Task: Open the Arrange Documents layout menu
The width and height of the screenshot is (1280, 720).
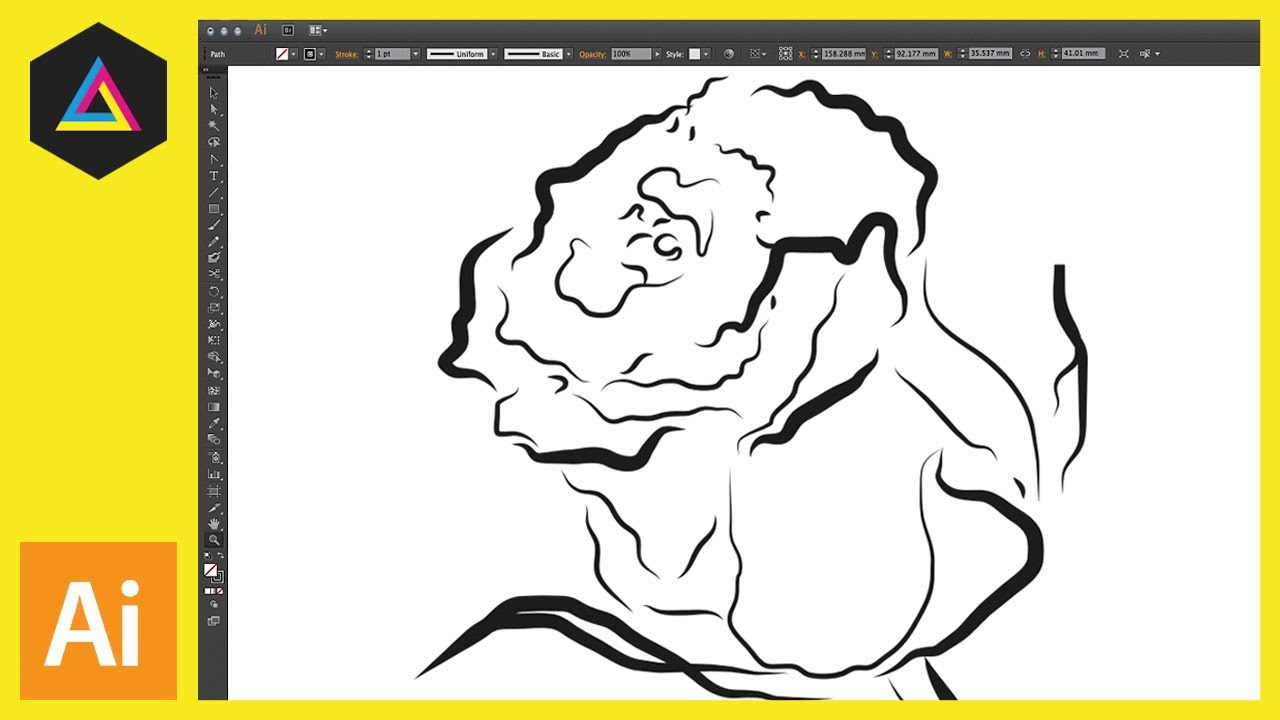Action: 318,31
